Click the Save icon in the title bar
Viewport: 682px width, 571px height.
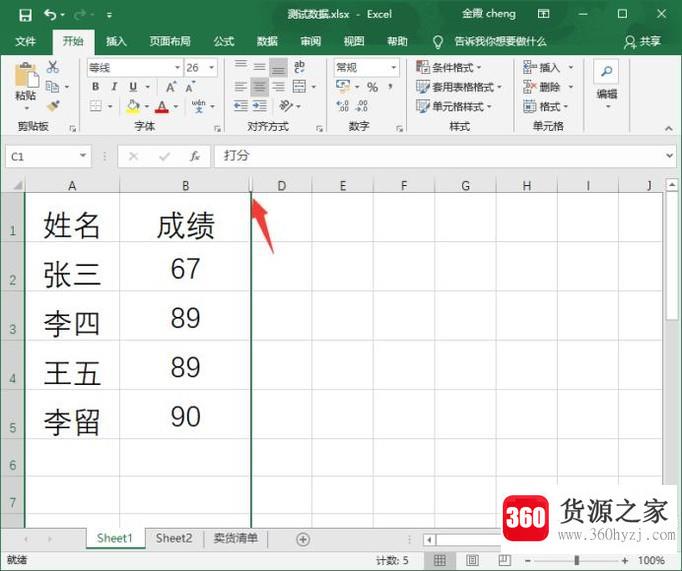tap(25, 15)
